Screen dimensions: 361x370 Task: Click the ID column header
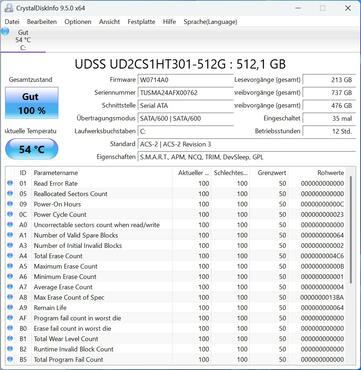click(23, 173)
